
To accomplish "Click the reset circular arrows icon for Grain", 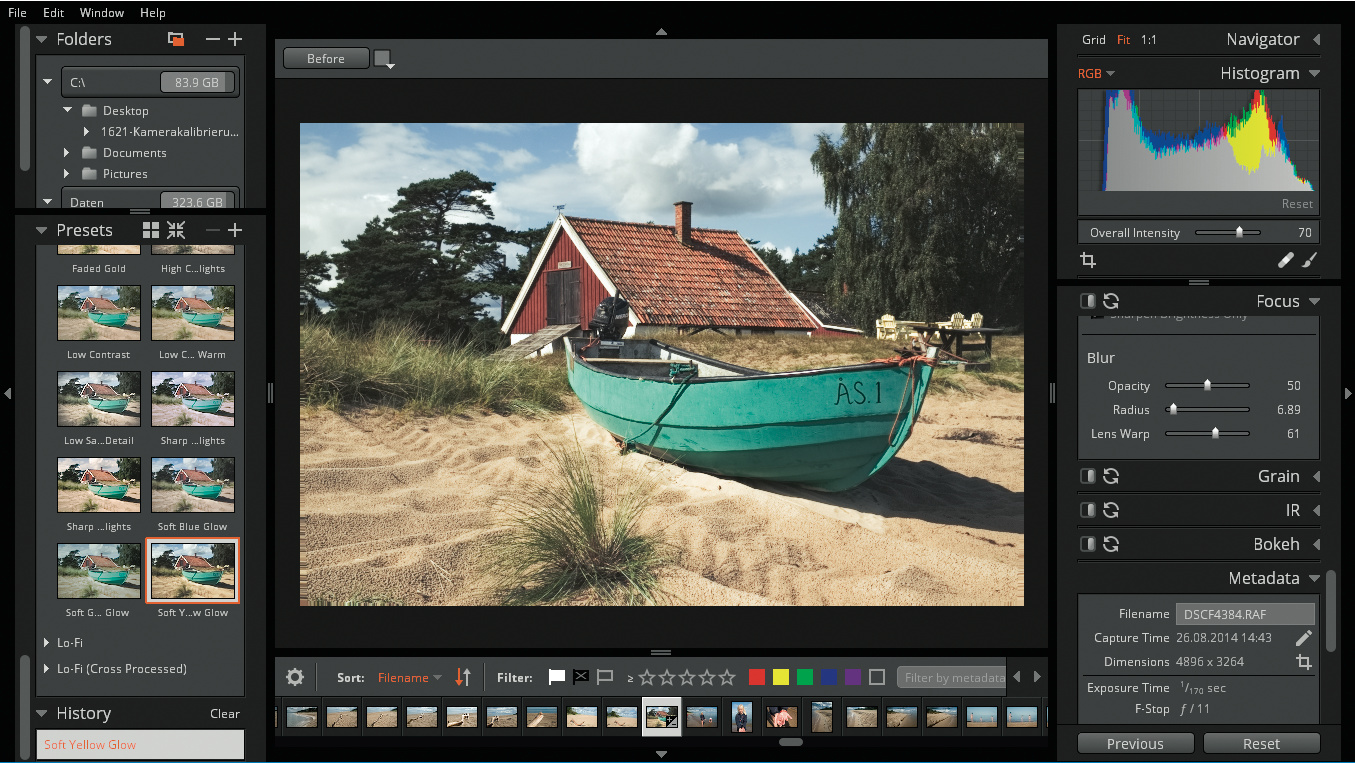I will coord(1110,477).
